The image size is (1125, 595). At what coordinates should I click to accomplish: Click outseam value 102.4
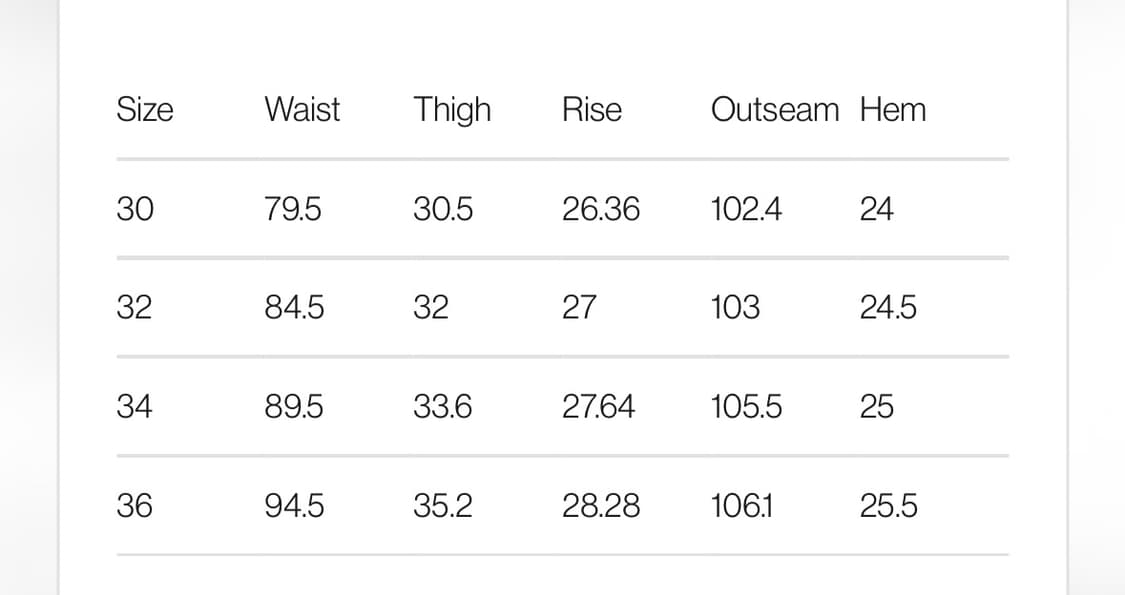tap(746, 210)
